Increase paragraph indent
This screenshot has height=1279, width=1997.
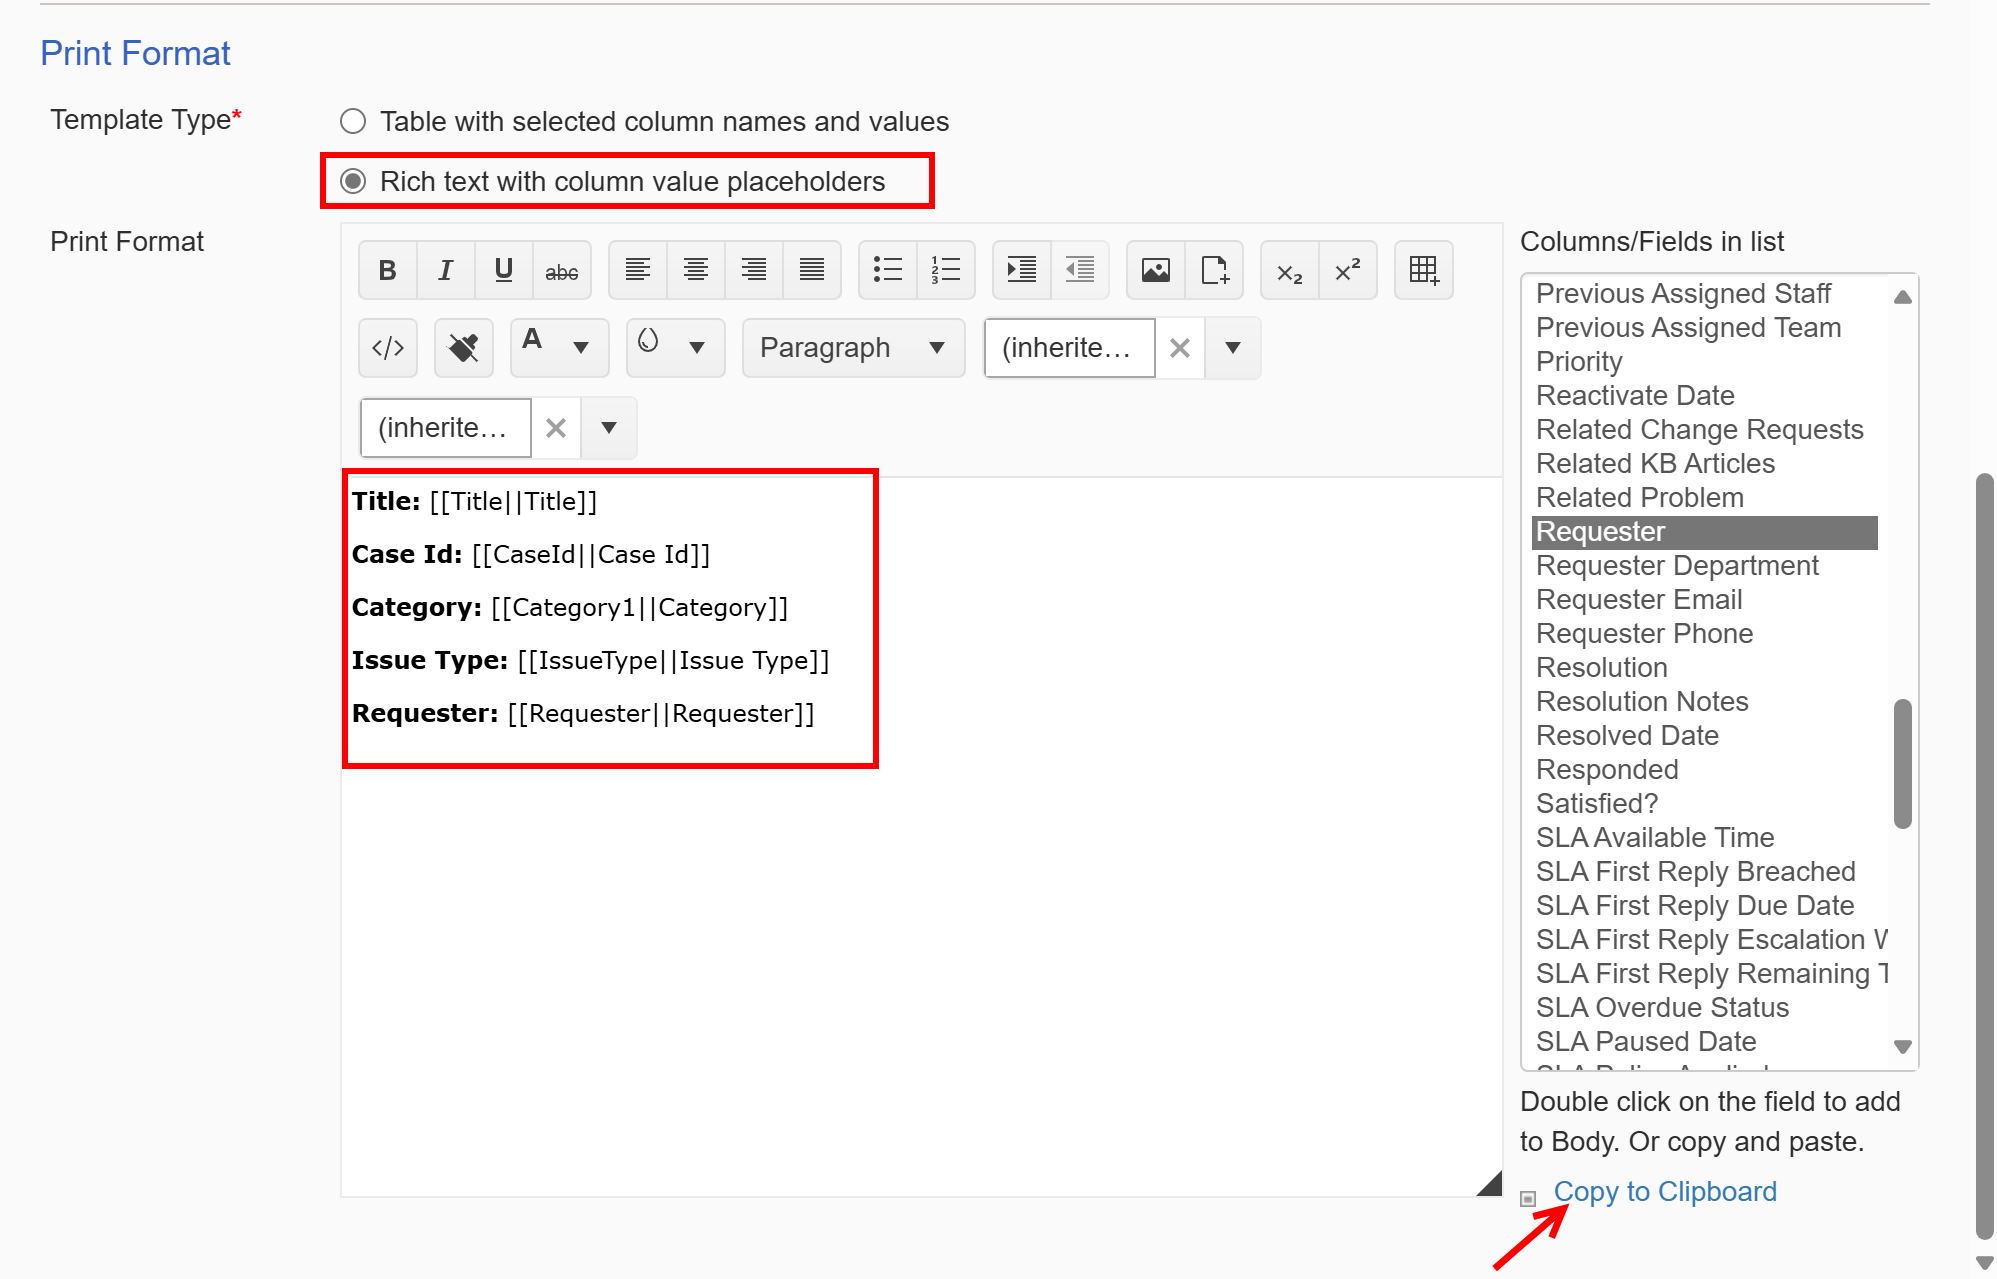[1022, 270]
